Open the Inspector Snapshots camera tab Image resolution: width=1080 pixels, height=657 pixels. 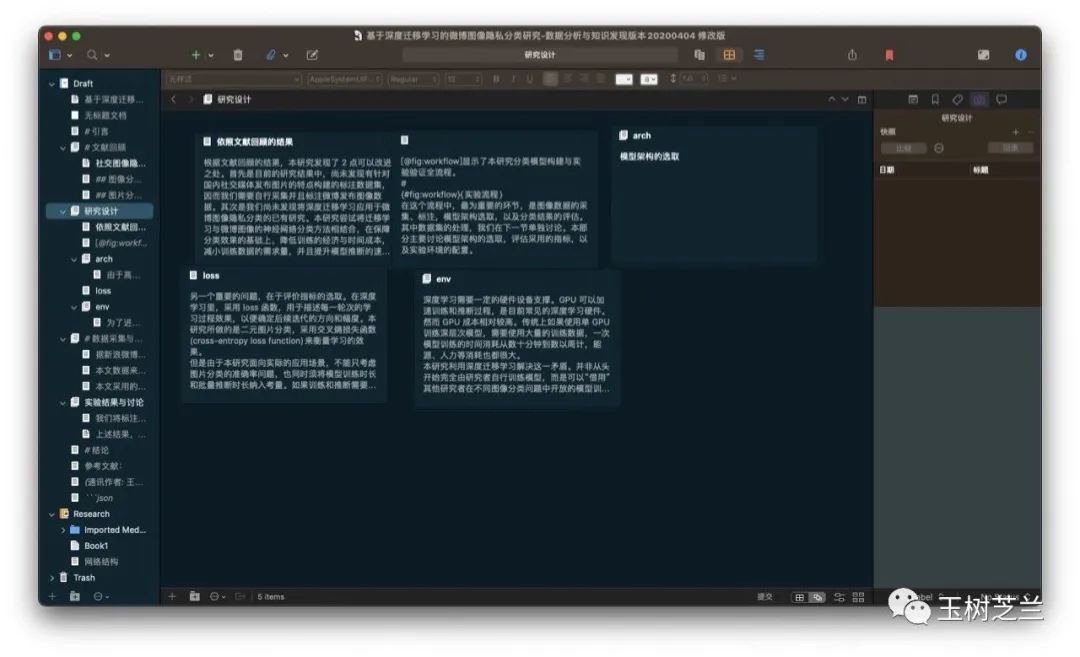[979, 99]
